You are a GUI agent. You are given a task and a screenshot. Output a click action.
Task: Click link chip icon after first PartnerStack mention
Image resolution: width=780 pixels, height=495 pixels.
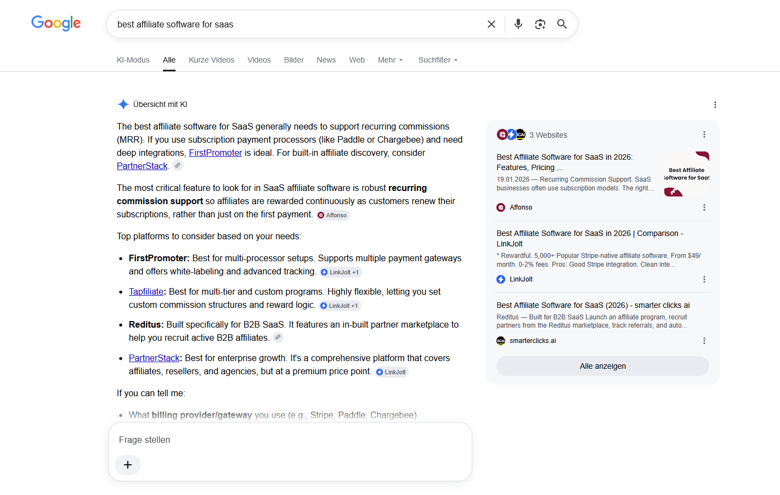click(x=178, y=165)
